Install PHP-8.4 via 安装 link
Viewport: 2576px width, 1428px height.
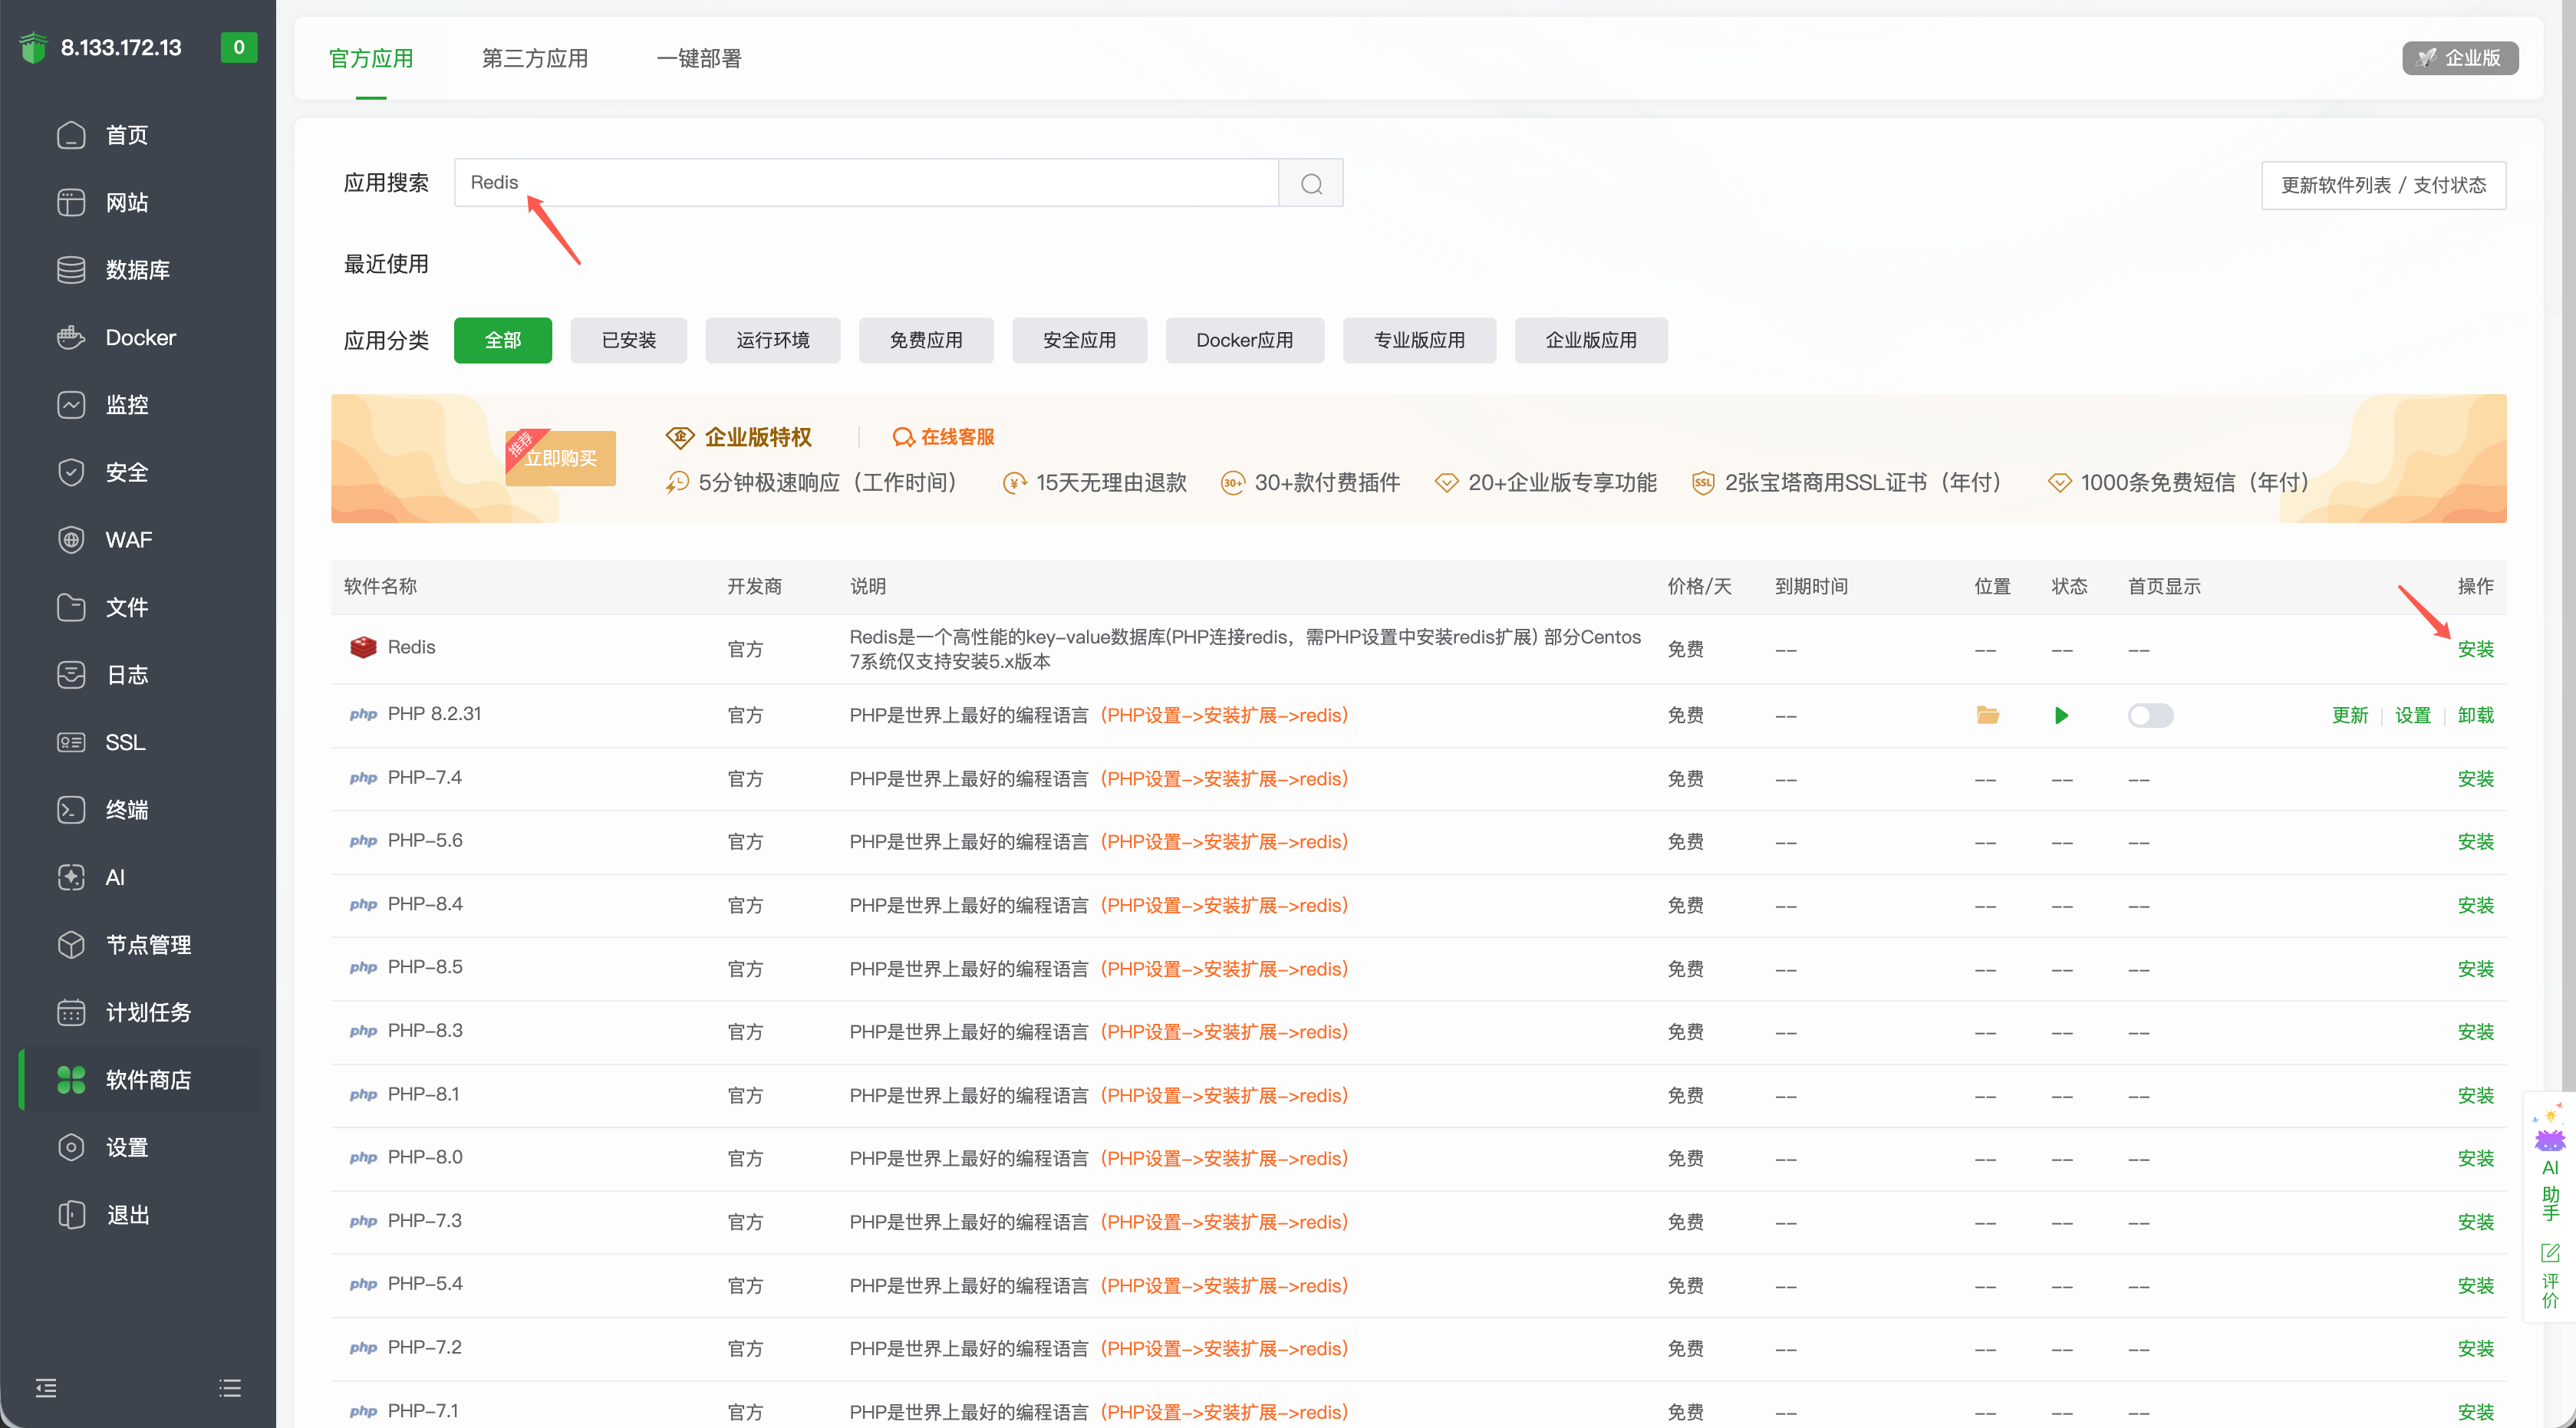(2476, 906)
